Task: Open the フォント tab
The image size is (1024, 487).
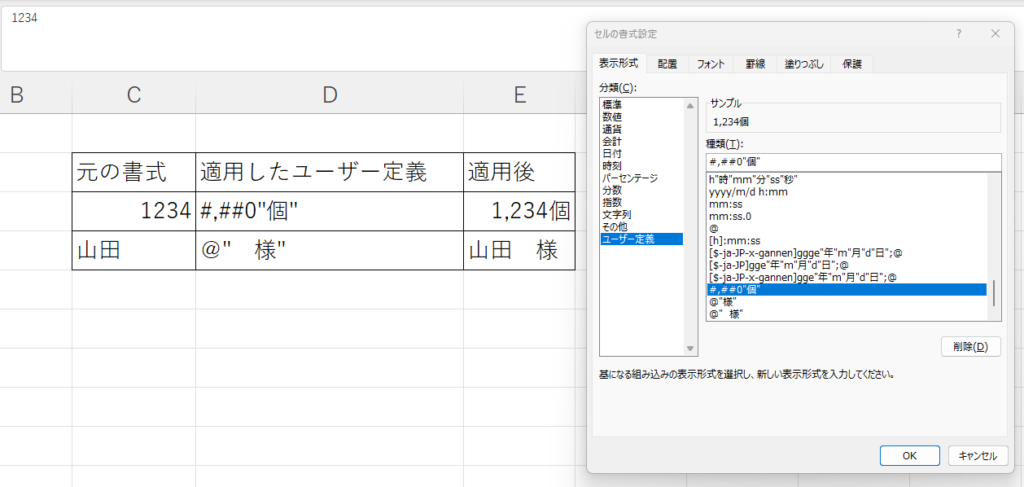Action: click(x=710, y=64)
